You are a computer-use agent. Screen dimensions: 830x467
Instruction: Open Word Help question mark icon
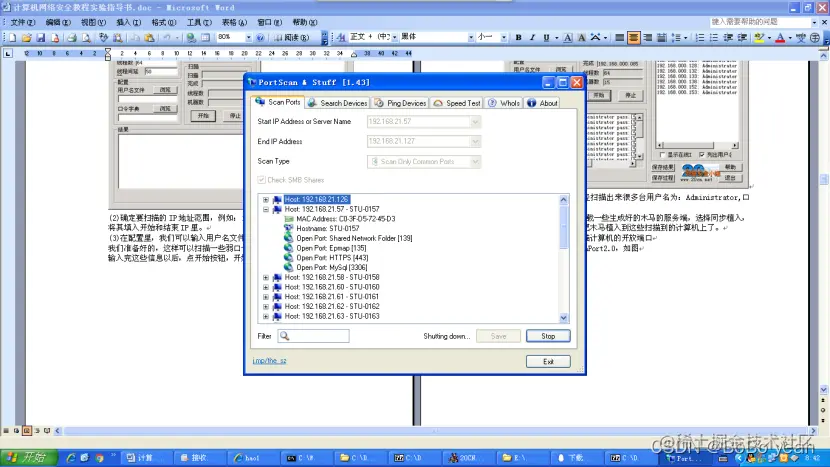tap(260, 38)
